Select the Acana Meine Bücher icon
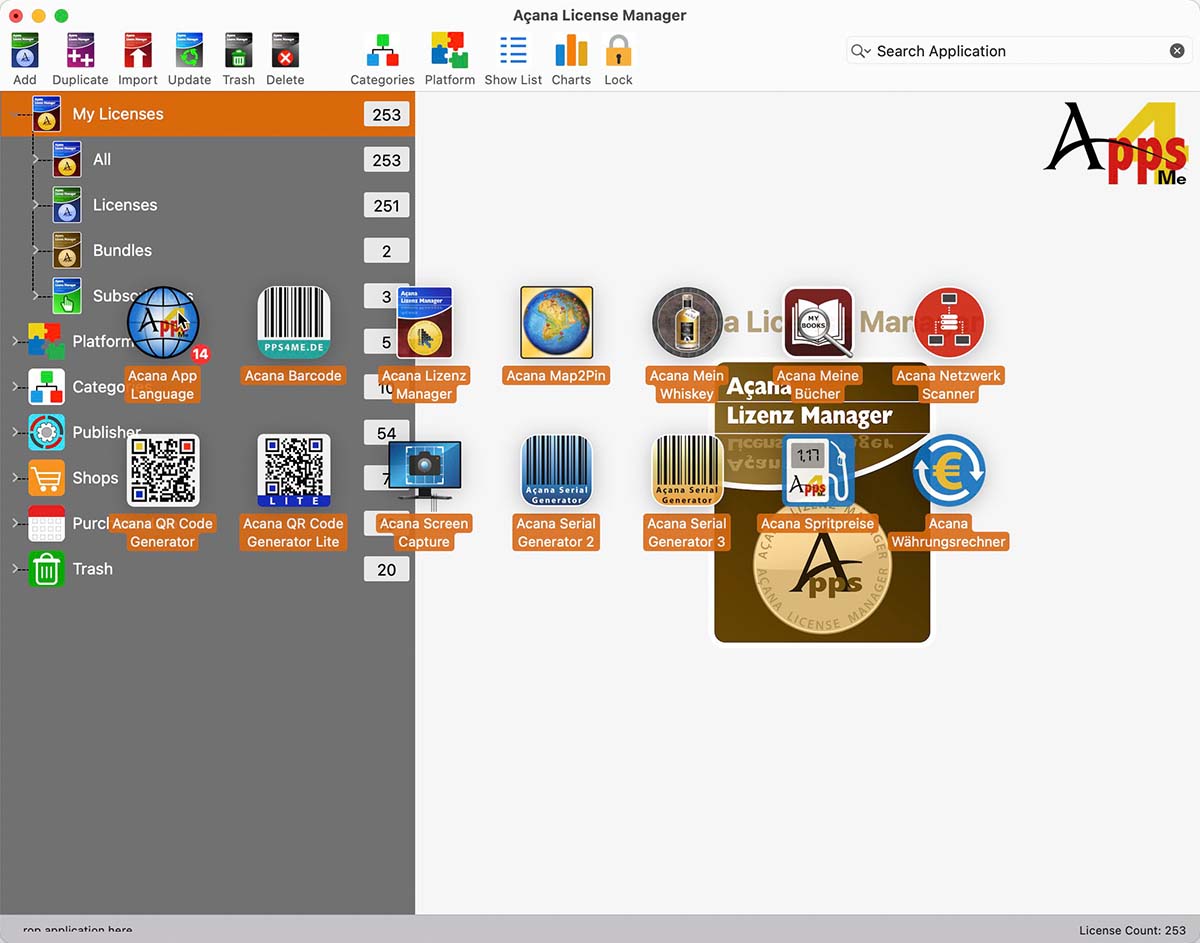 818,323
